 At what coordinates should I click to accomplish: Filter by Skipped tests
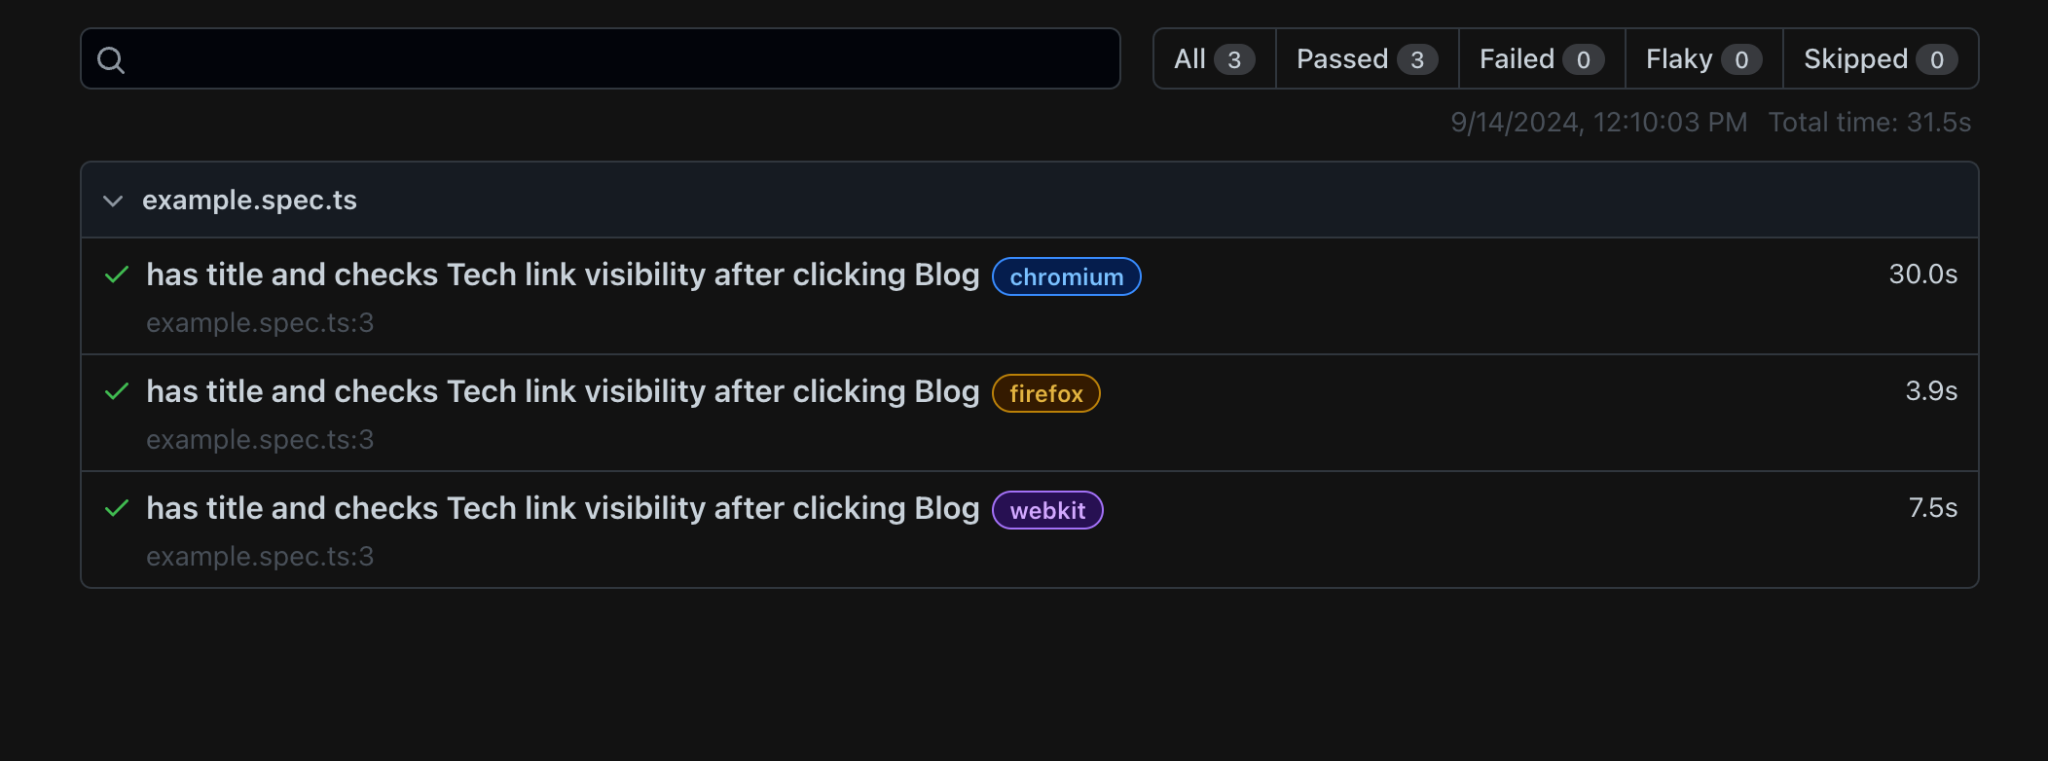point(1879,59)
